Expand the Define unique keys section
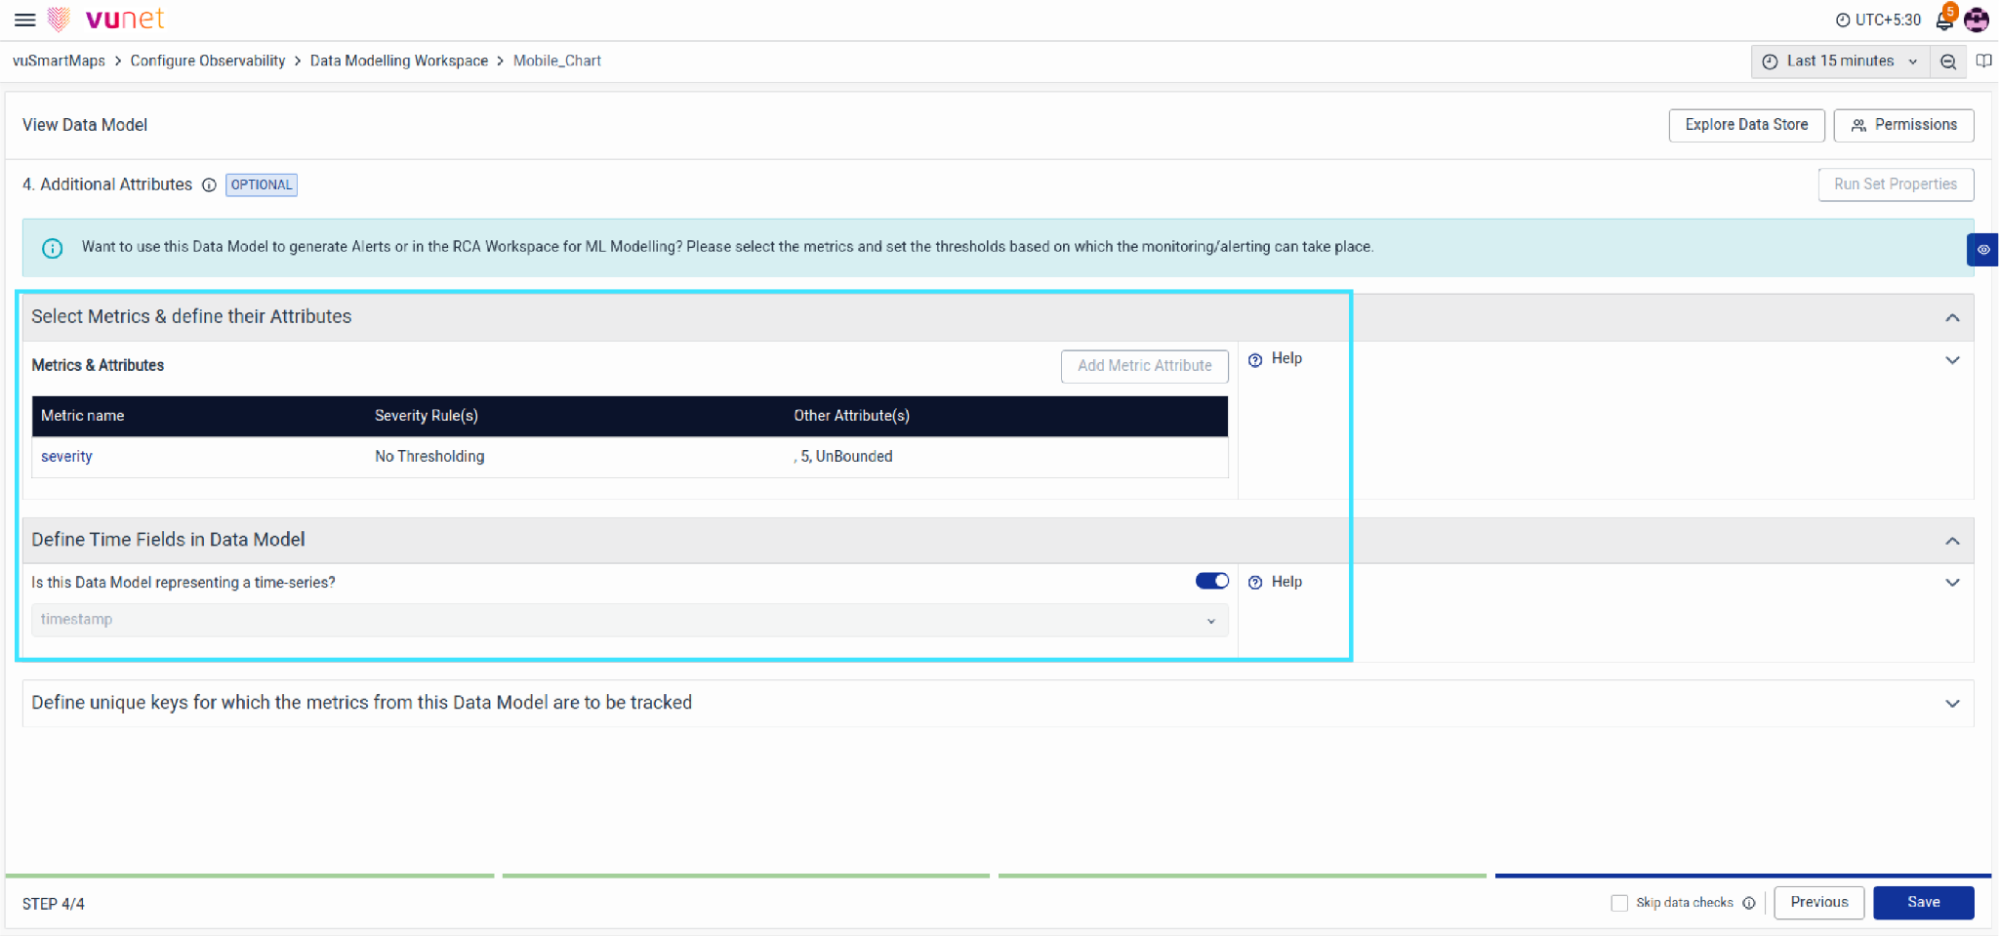 tap(1952, 703)
